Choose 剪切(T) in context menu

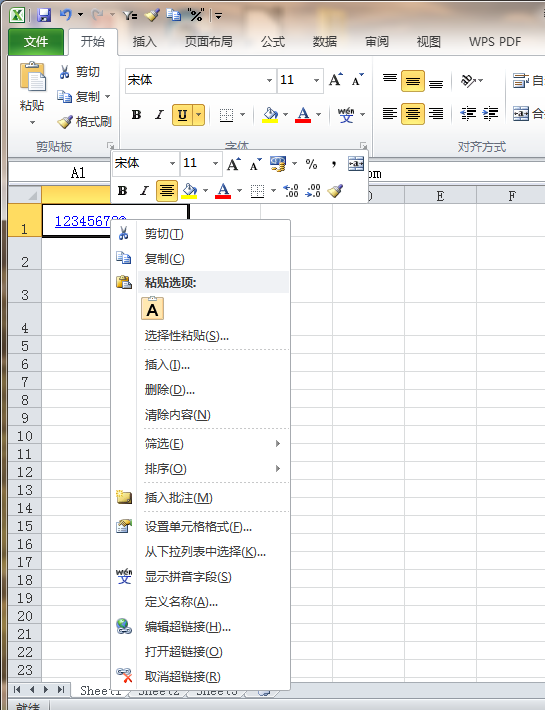[200, 234]
